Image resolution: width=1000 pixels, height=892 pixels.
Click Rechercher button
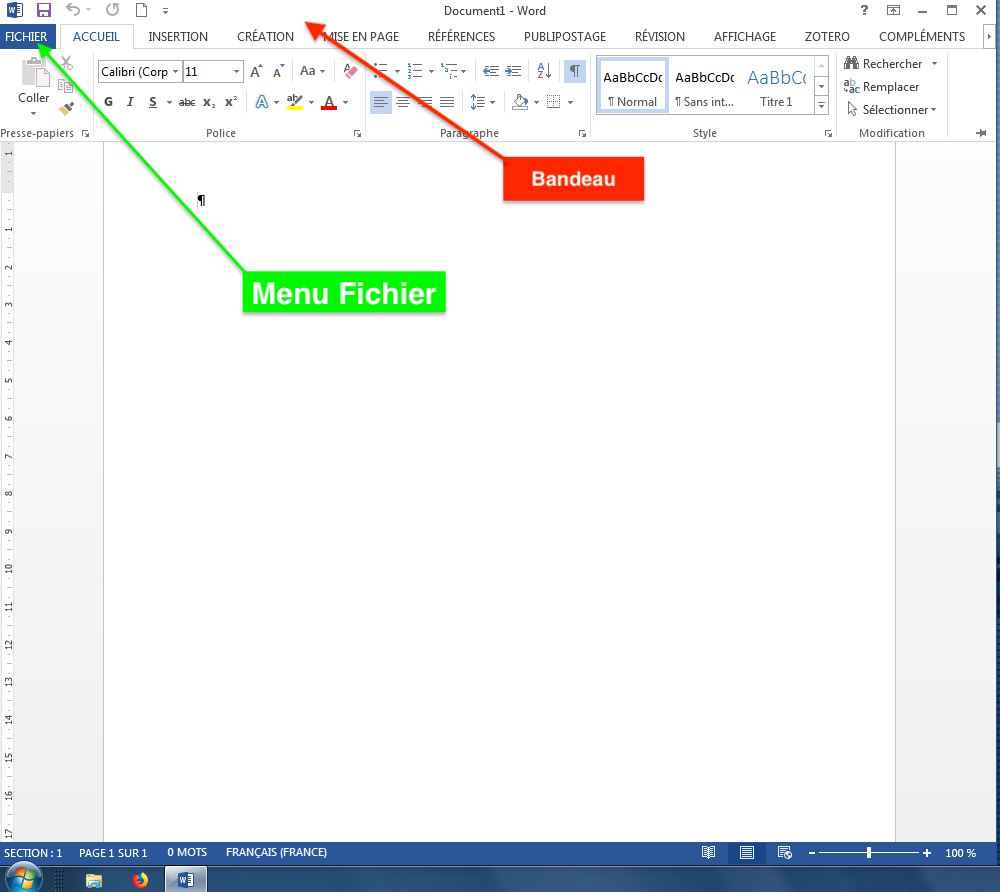(883, 64)
